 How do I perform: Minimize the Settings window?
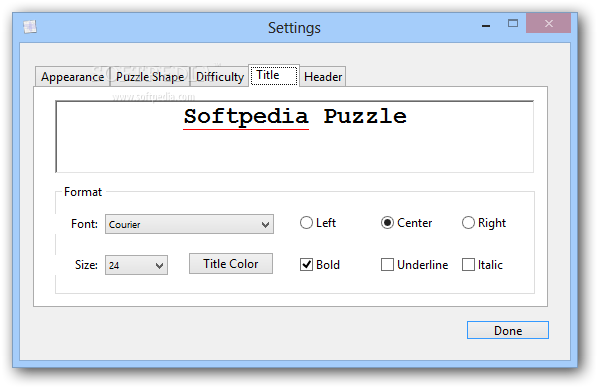pyautogui.click(x=485, y=26)
